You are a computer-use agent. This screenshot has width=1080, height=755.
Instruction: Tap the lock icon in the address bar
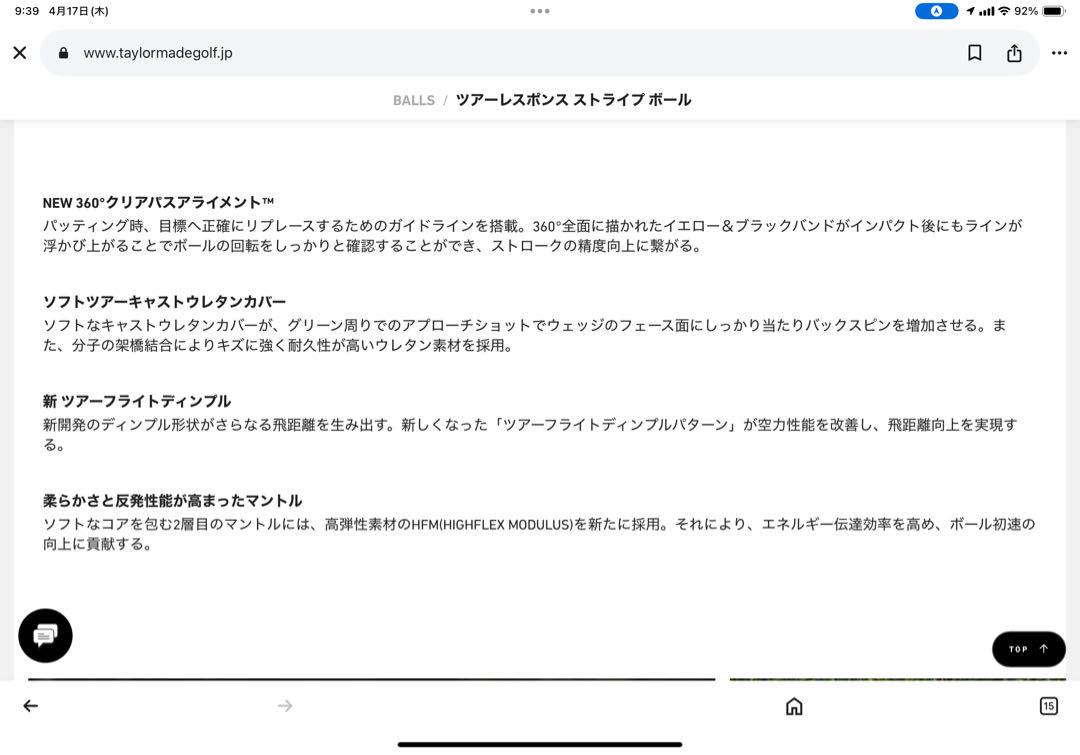[63, 53]
